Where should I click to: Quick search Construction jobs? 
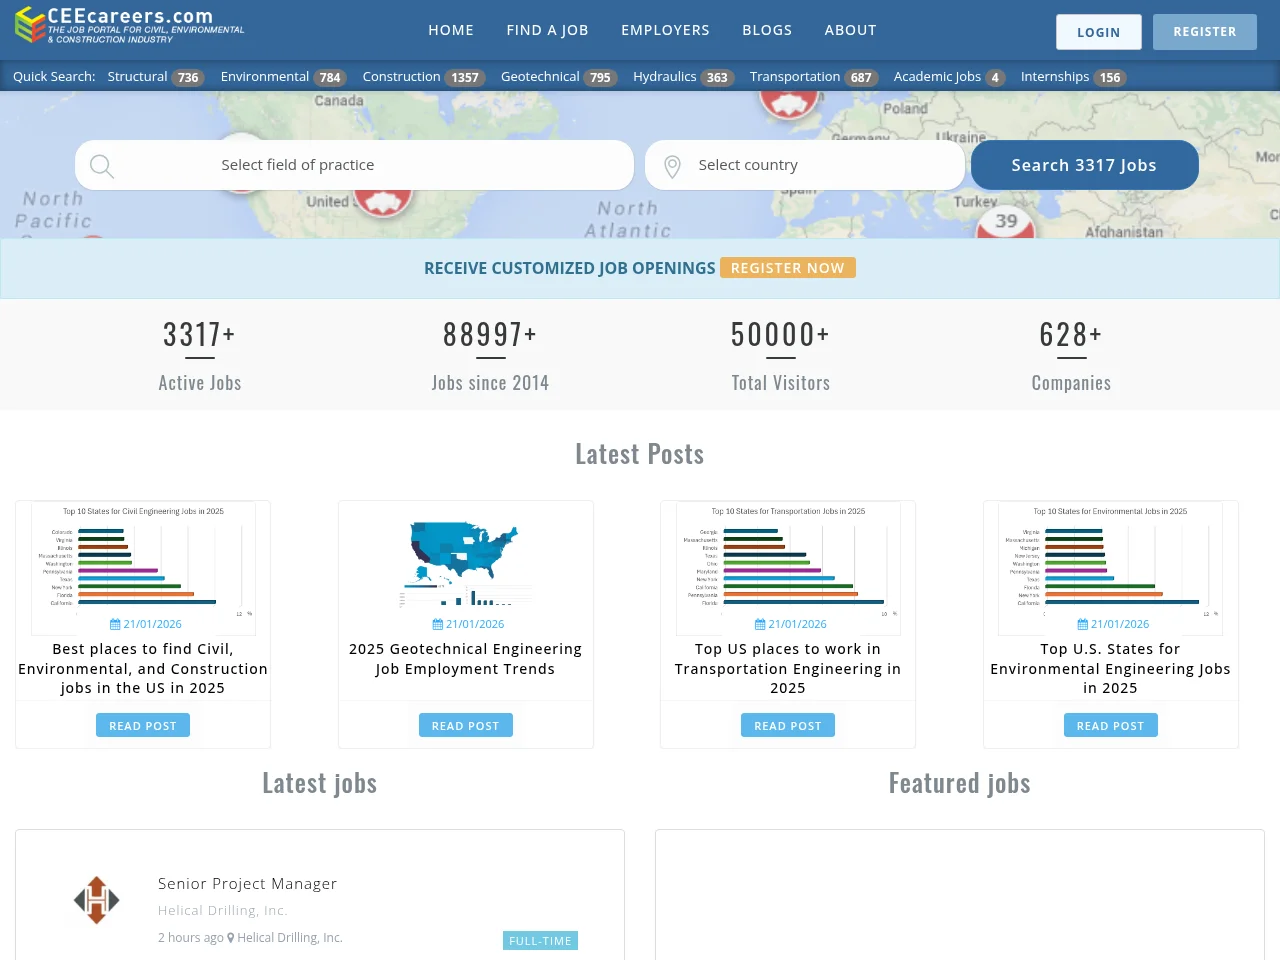tap(423, 77)
